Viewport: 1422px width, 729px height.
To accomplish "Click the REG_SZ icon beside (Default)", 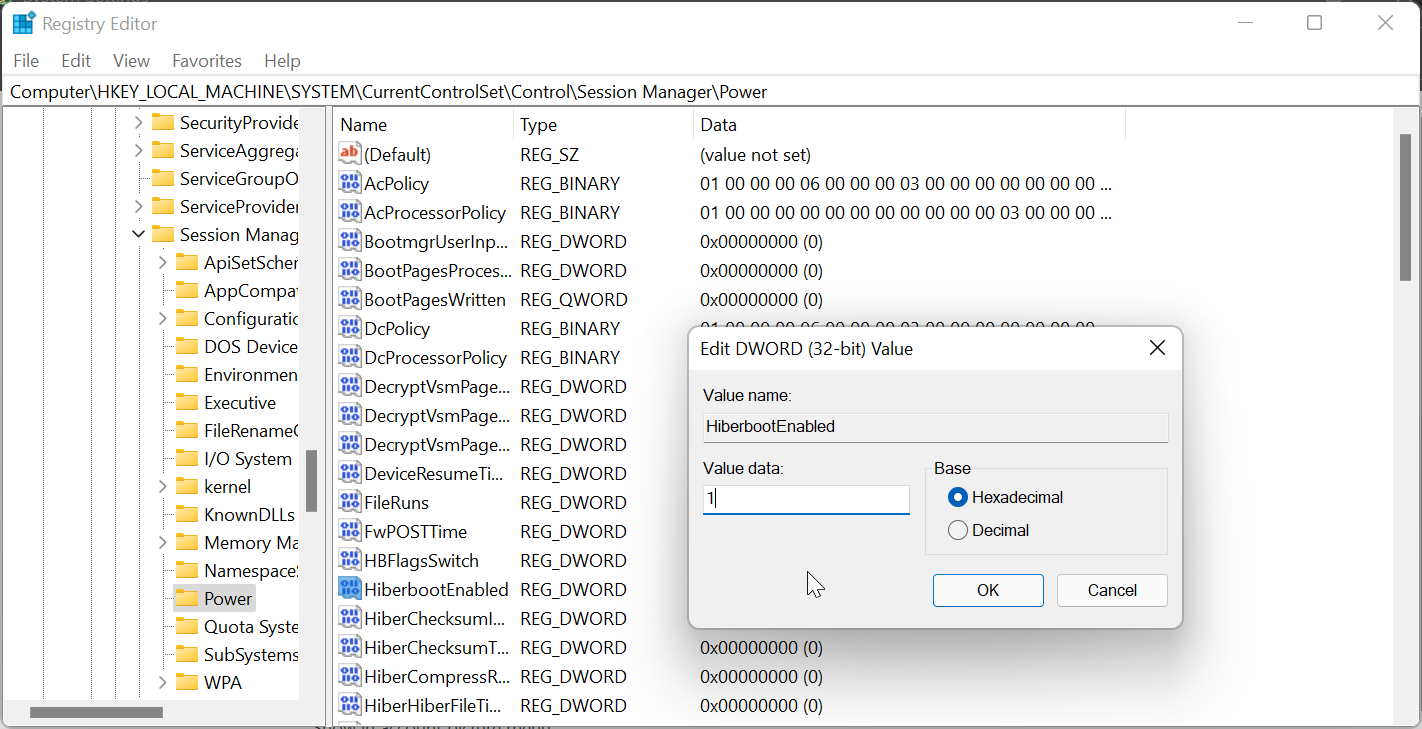I will (x=350, y=154).
